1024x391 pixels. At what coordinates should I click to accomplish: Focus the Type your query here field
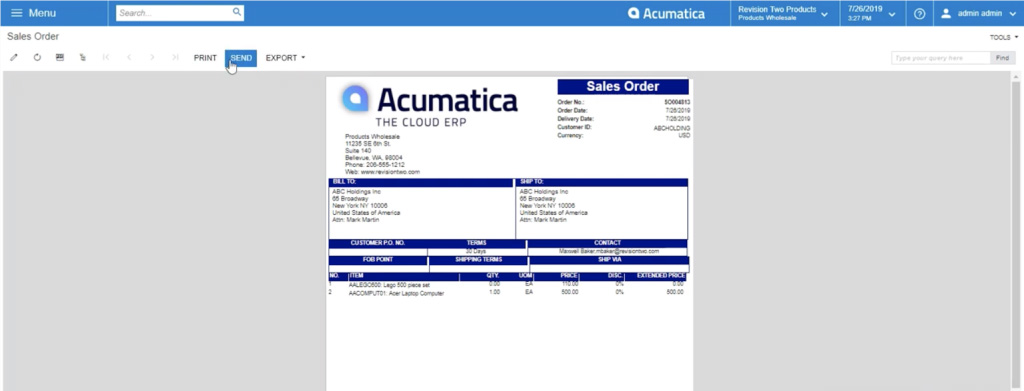pyautogui.click(x=941, y=58)
